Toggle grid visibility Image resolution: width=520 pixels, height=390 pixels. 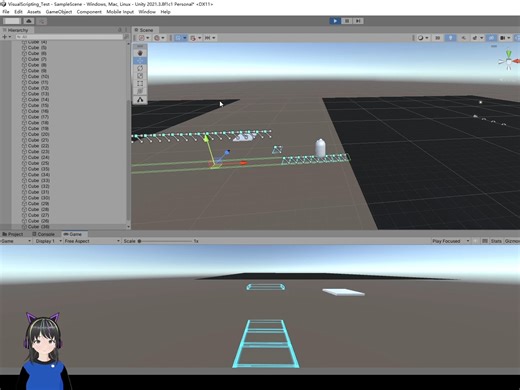[178, 38]
